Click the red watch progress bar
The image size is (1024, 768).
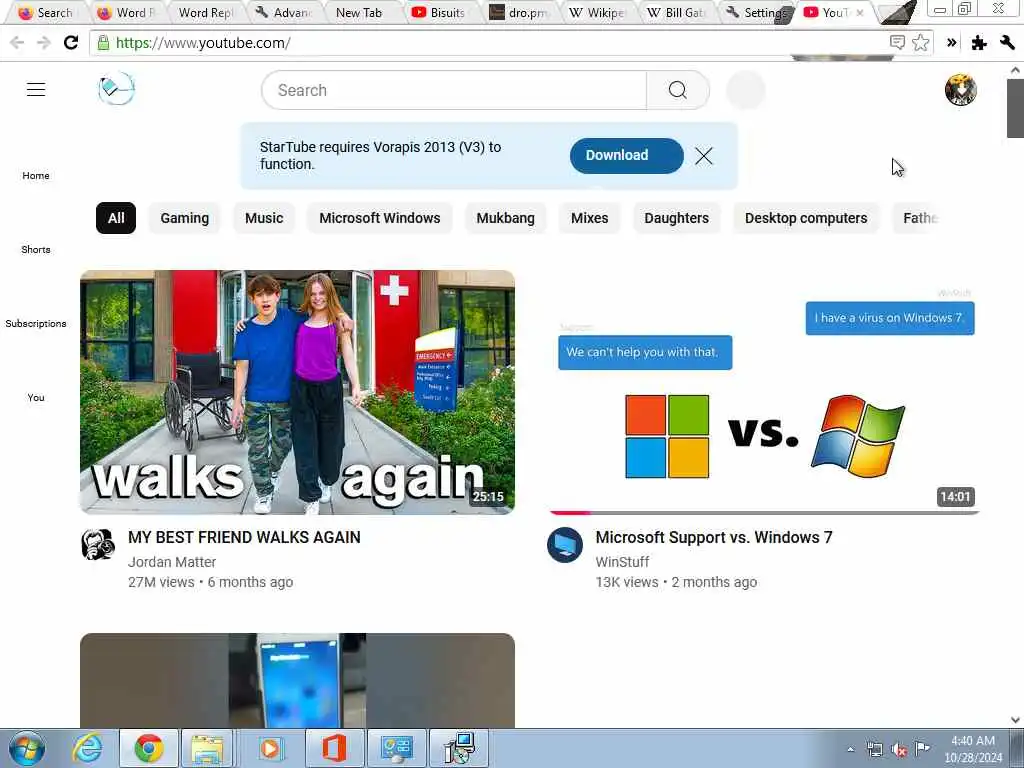pyautogui.click(x=569, y=513)
